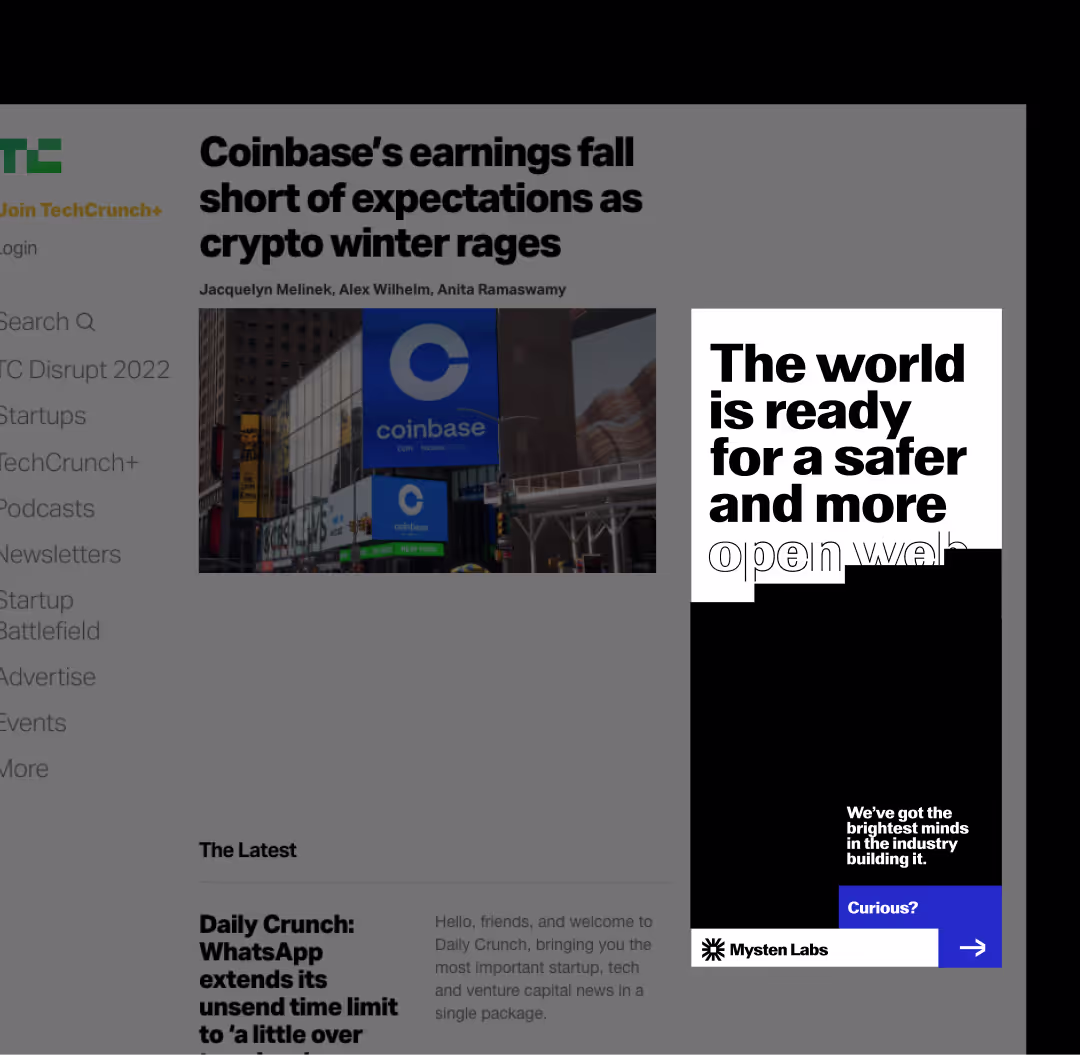Click the Mysten Labs logo
Image resolution: width=1080 pixels, height=1055 pixels.
[765, 950]
